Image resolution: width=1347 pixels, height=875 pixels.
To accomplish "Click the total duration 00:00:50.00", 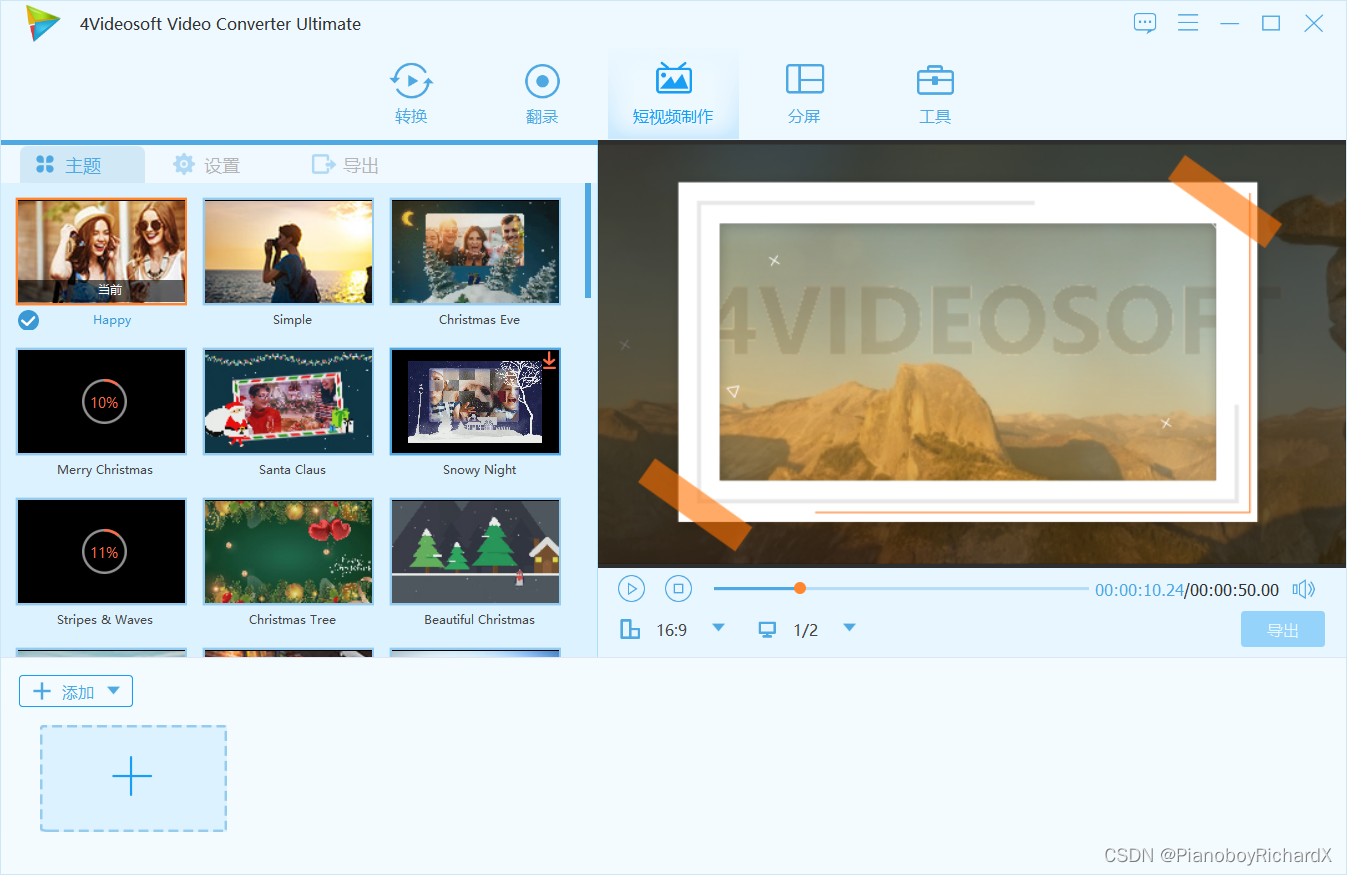I will tap(1234, 590).
